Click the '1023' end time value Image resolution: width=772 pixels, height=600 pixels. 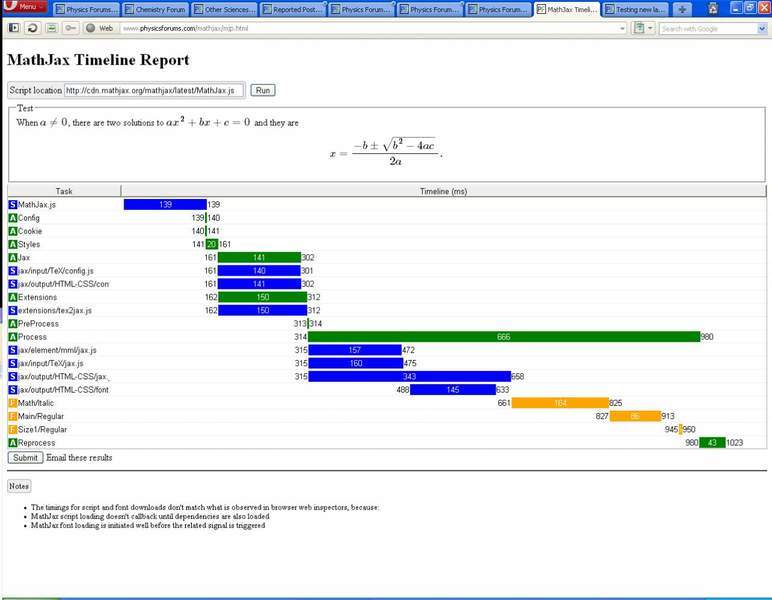[735, 443]
